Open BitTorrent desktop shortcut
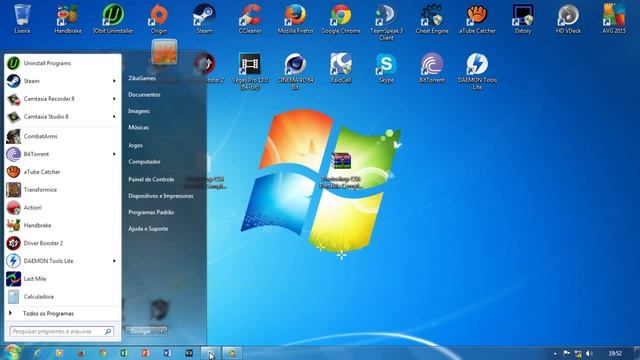Screen dimensions: 640x360 point(432,67)
